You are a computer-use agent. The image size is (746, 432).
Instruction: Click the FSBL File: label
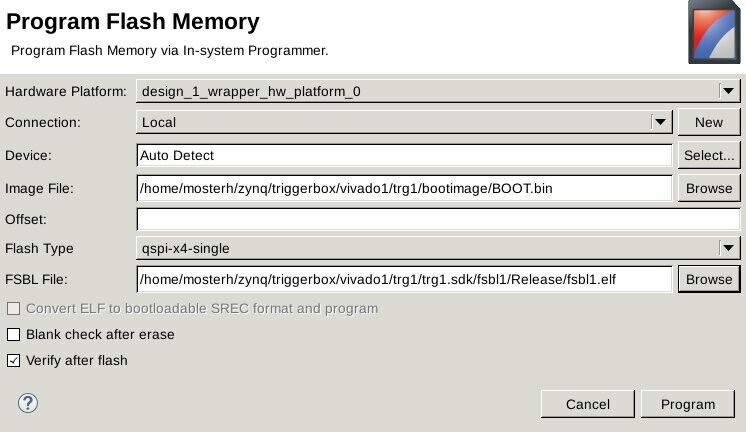click(x=36, y=279)
